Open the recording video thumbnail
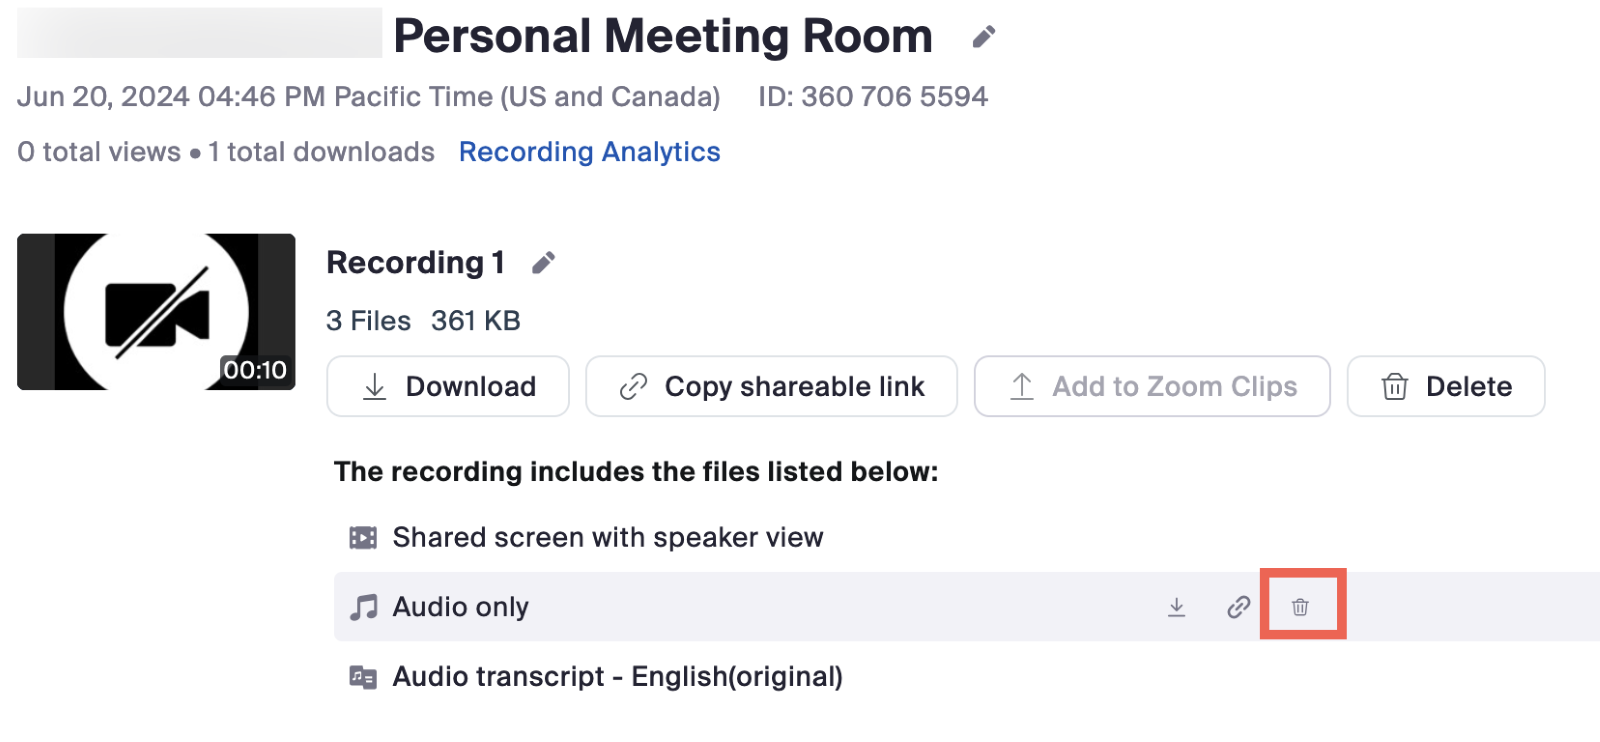This screenshot has width=1600, height=742. click(x=155, y=311)
